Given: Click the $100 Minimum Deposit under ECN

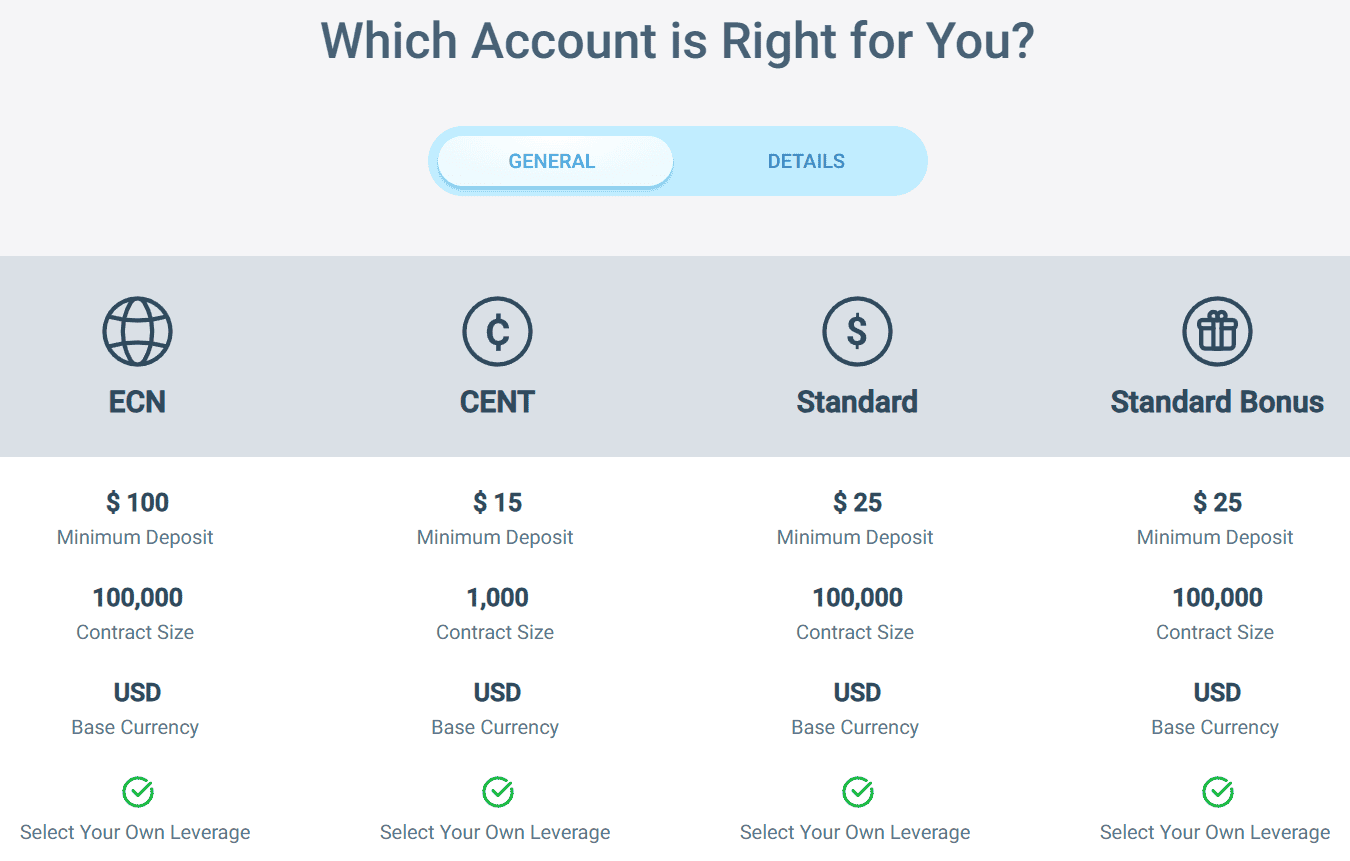Looking at the screenshot, I should pyautogui.click(x=137, y=502).
